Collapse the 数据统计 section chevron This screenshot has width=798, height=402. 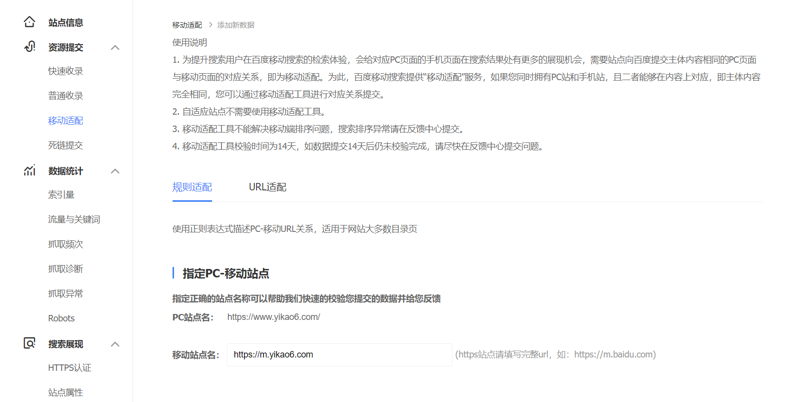115,171
